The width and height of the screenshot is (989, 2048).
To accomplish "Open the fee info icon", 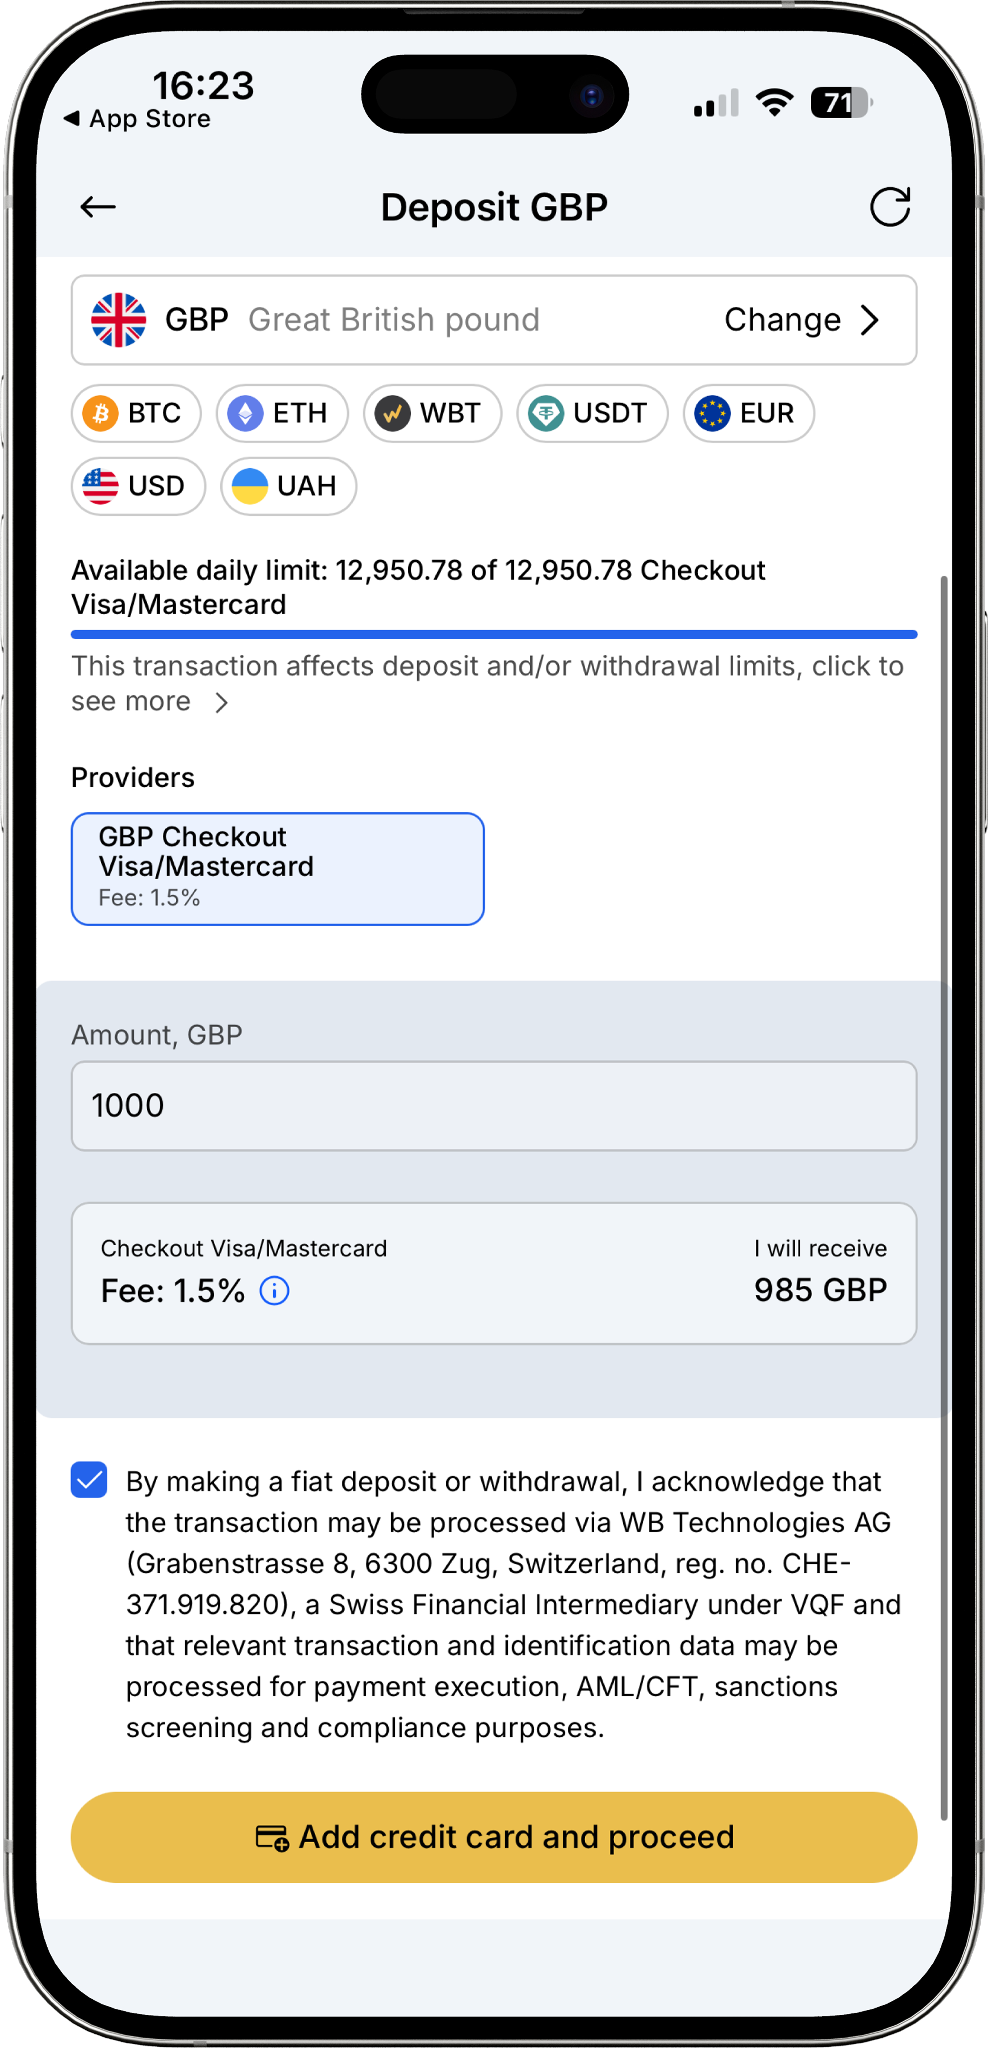I will 275,1291.
